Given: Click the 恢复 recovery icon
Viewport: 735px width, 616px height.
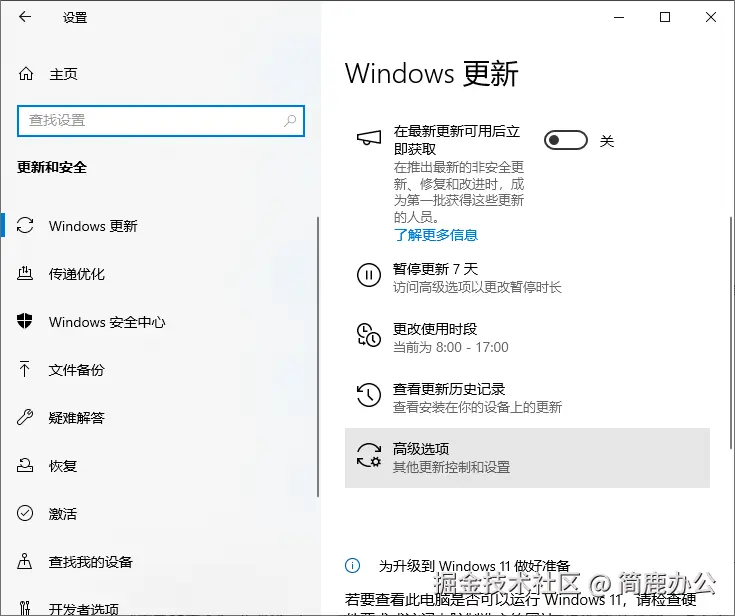Looking at the screenshot, I should (25, 465).
